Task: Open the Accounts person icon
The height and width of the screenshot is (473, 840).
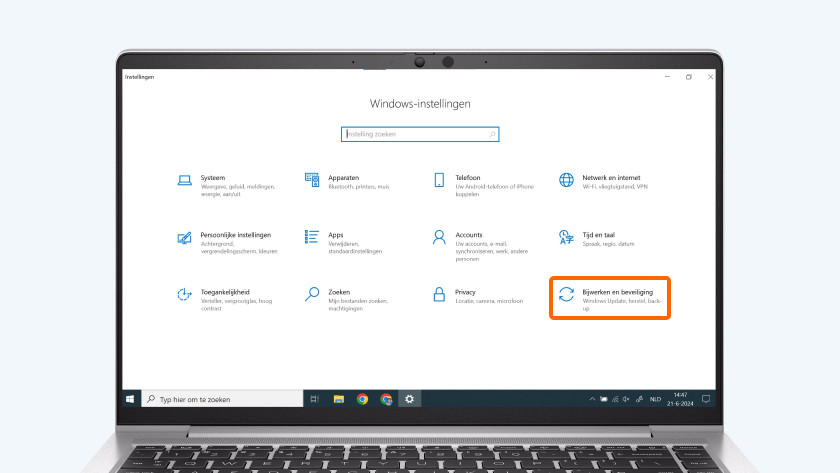Action: coord(439,237)
